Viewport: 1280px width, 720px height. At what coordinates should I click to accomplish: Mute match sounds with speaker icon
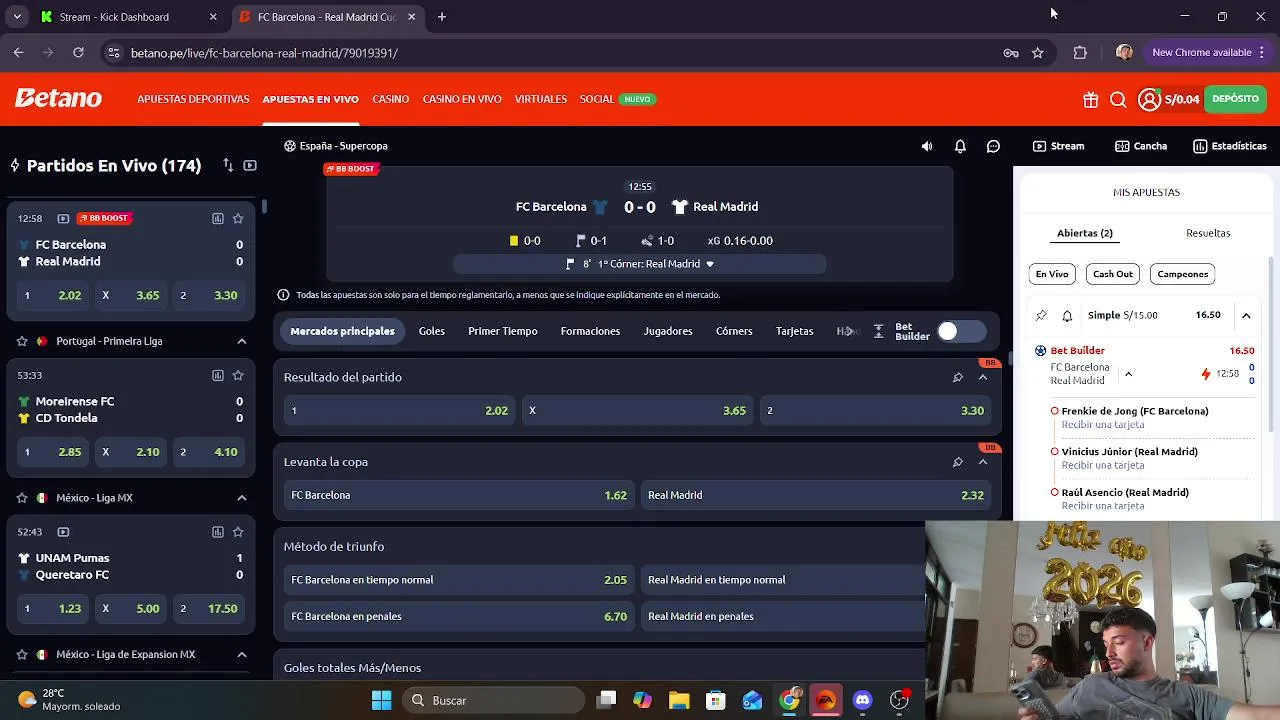(x=927, y=146)
